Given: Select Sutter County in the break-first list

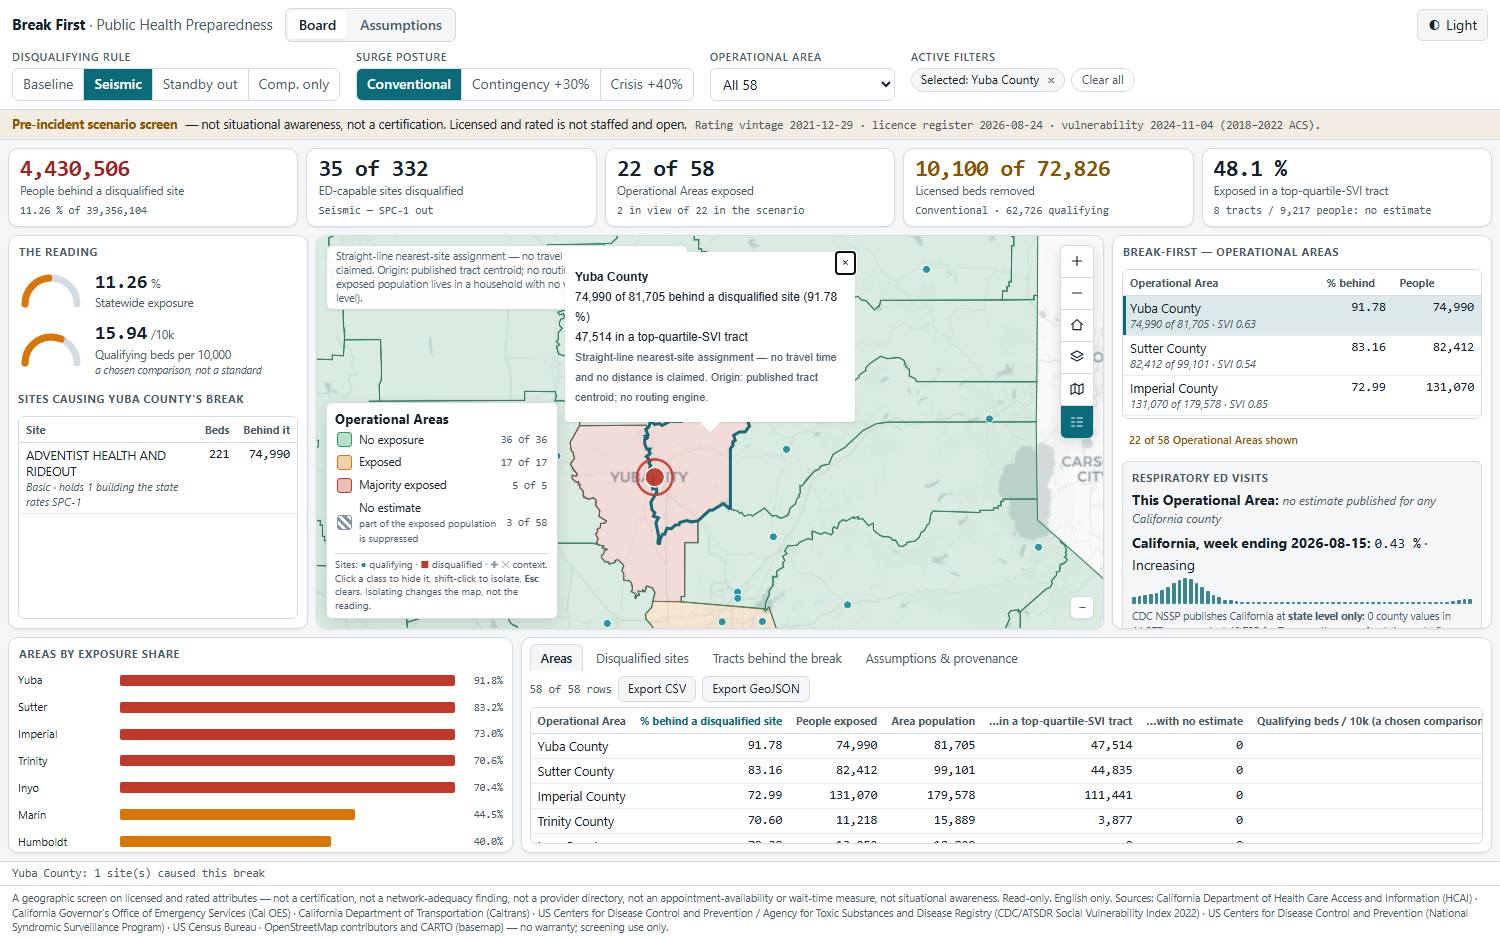Looking at the screenshot, I should (x=1302, y=356).
